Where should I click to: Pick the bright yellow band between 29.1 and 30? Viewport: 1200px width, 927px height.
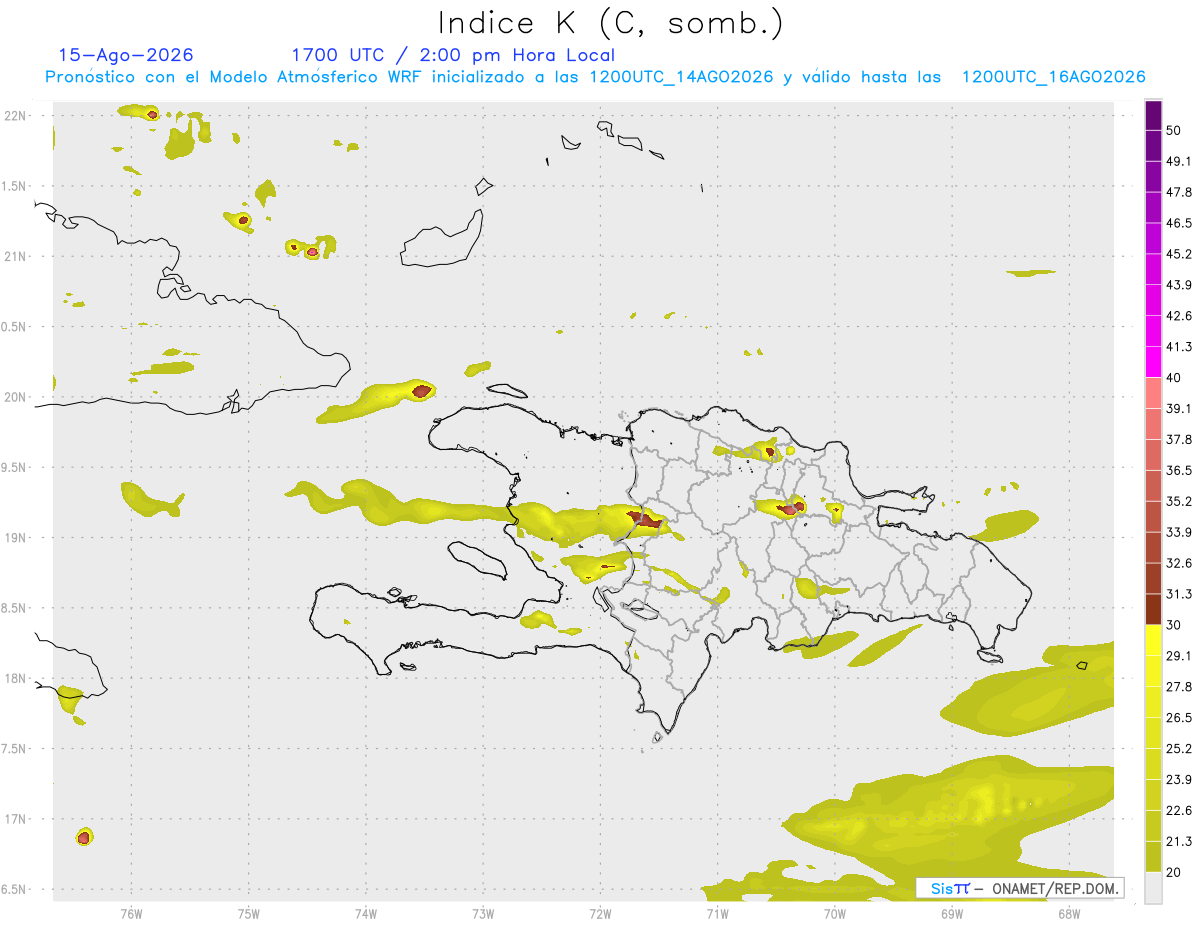pyautogui.click(x=1154, y=640)
